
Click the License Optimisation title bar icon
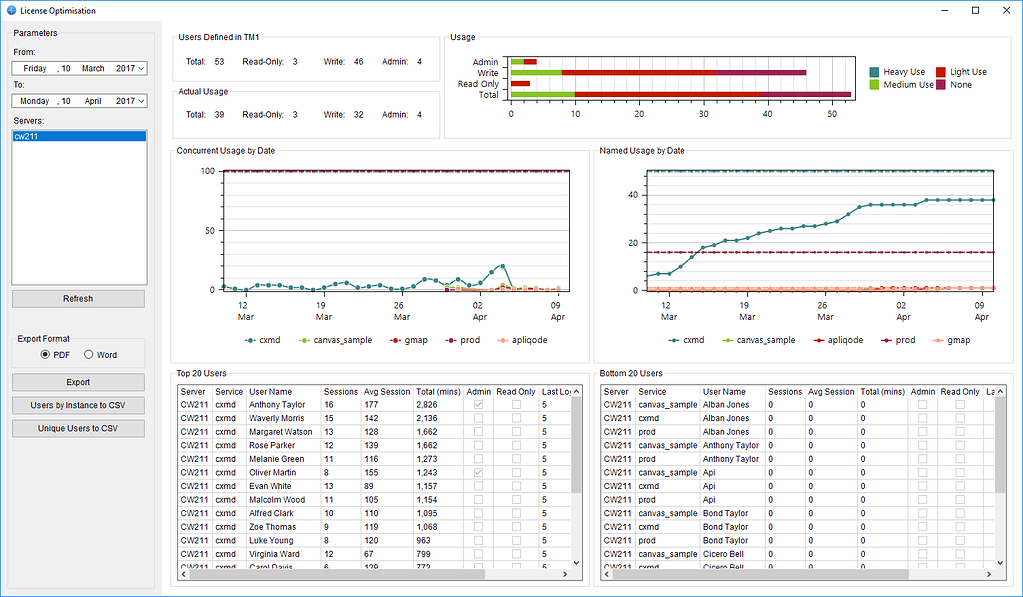(x=10, y=10)
